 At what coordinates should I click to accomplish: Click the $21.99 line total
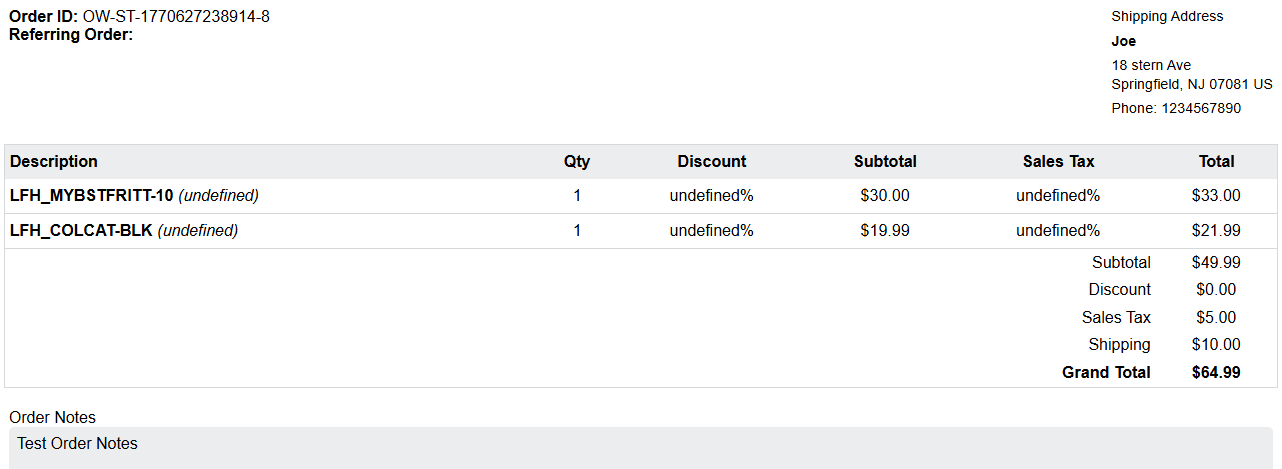click(1216, 231)
